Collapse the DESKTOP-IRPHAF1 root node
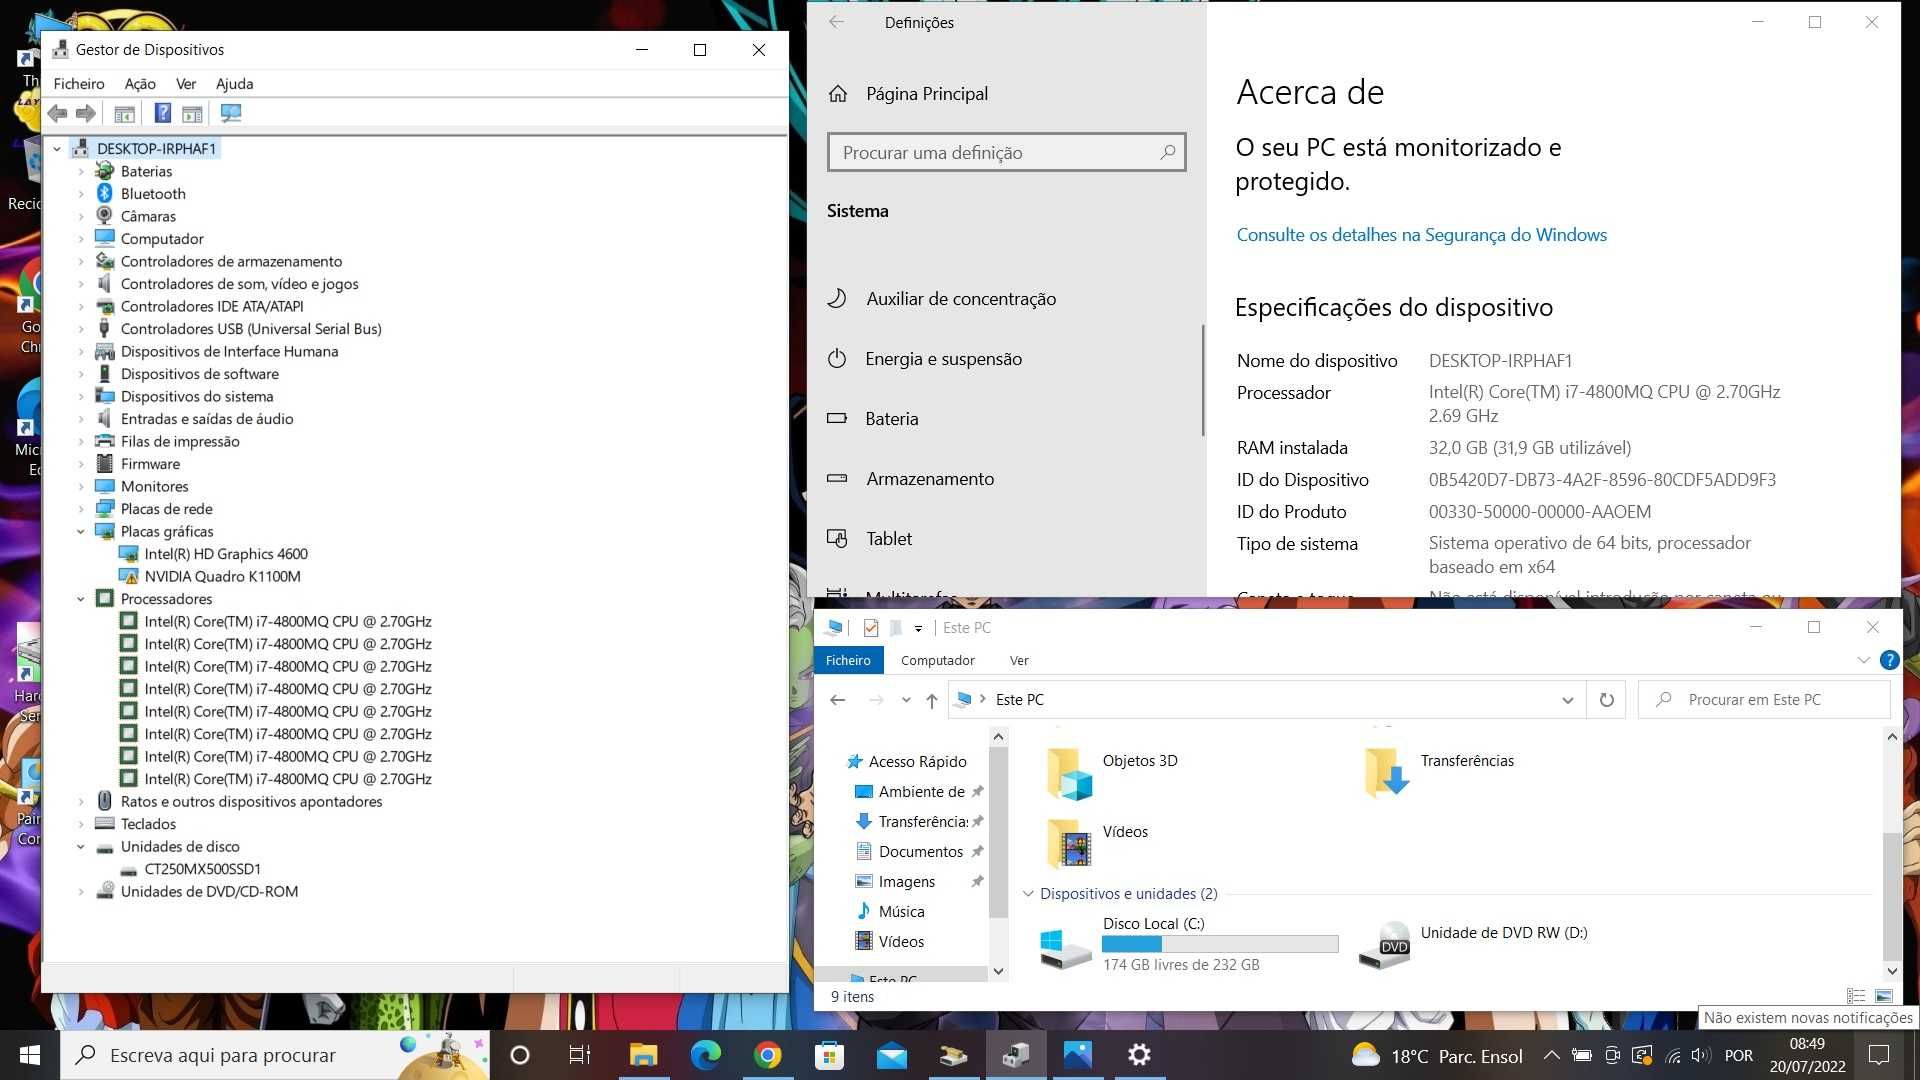This screenshot has width=1920, height=1080. tap(57, 149)
